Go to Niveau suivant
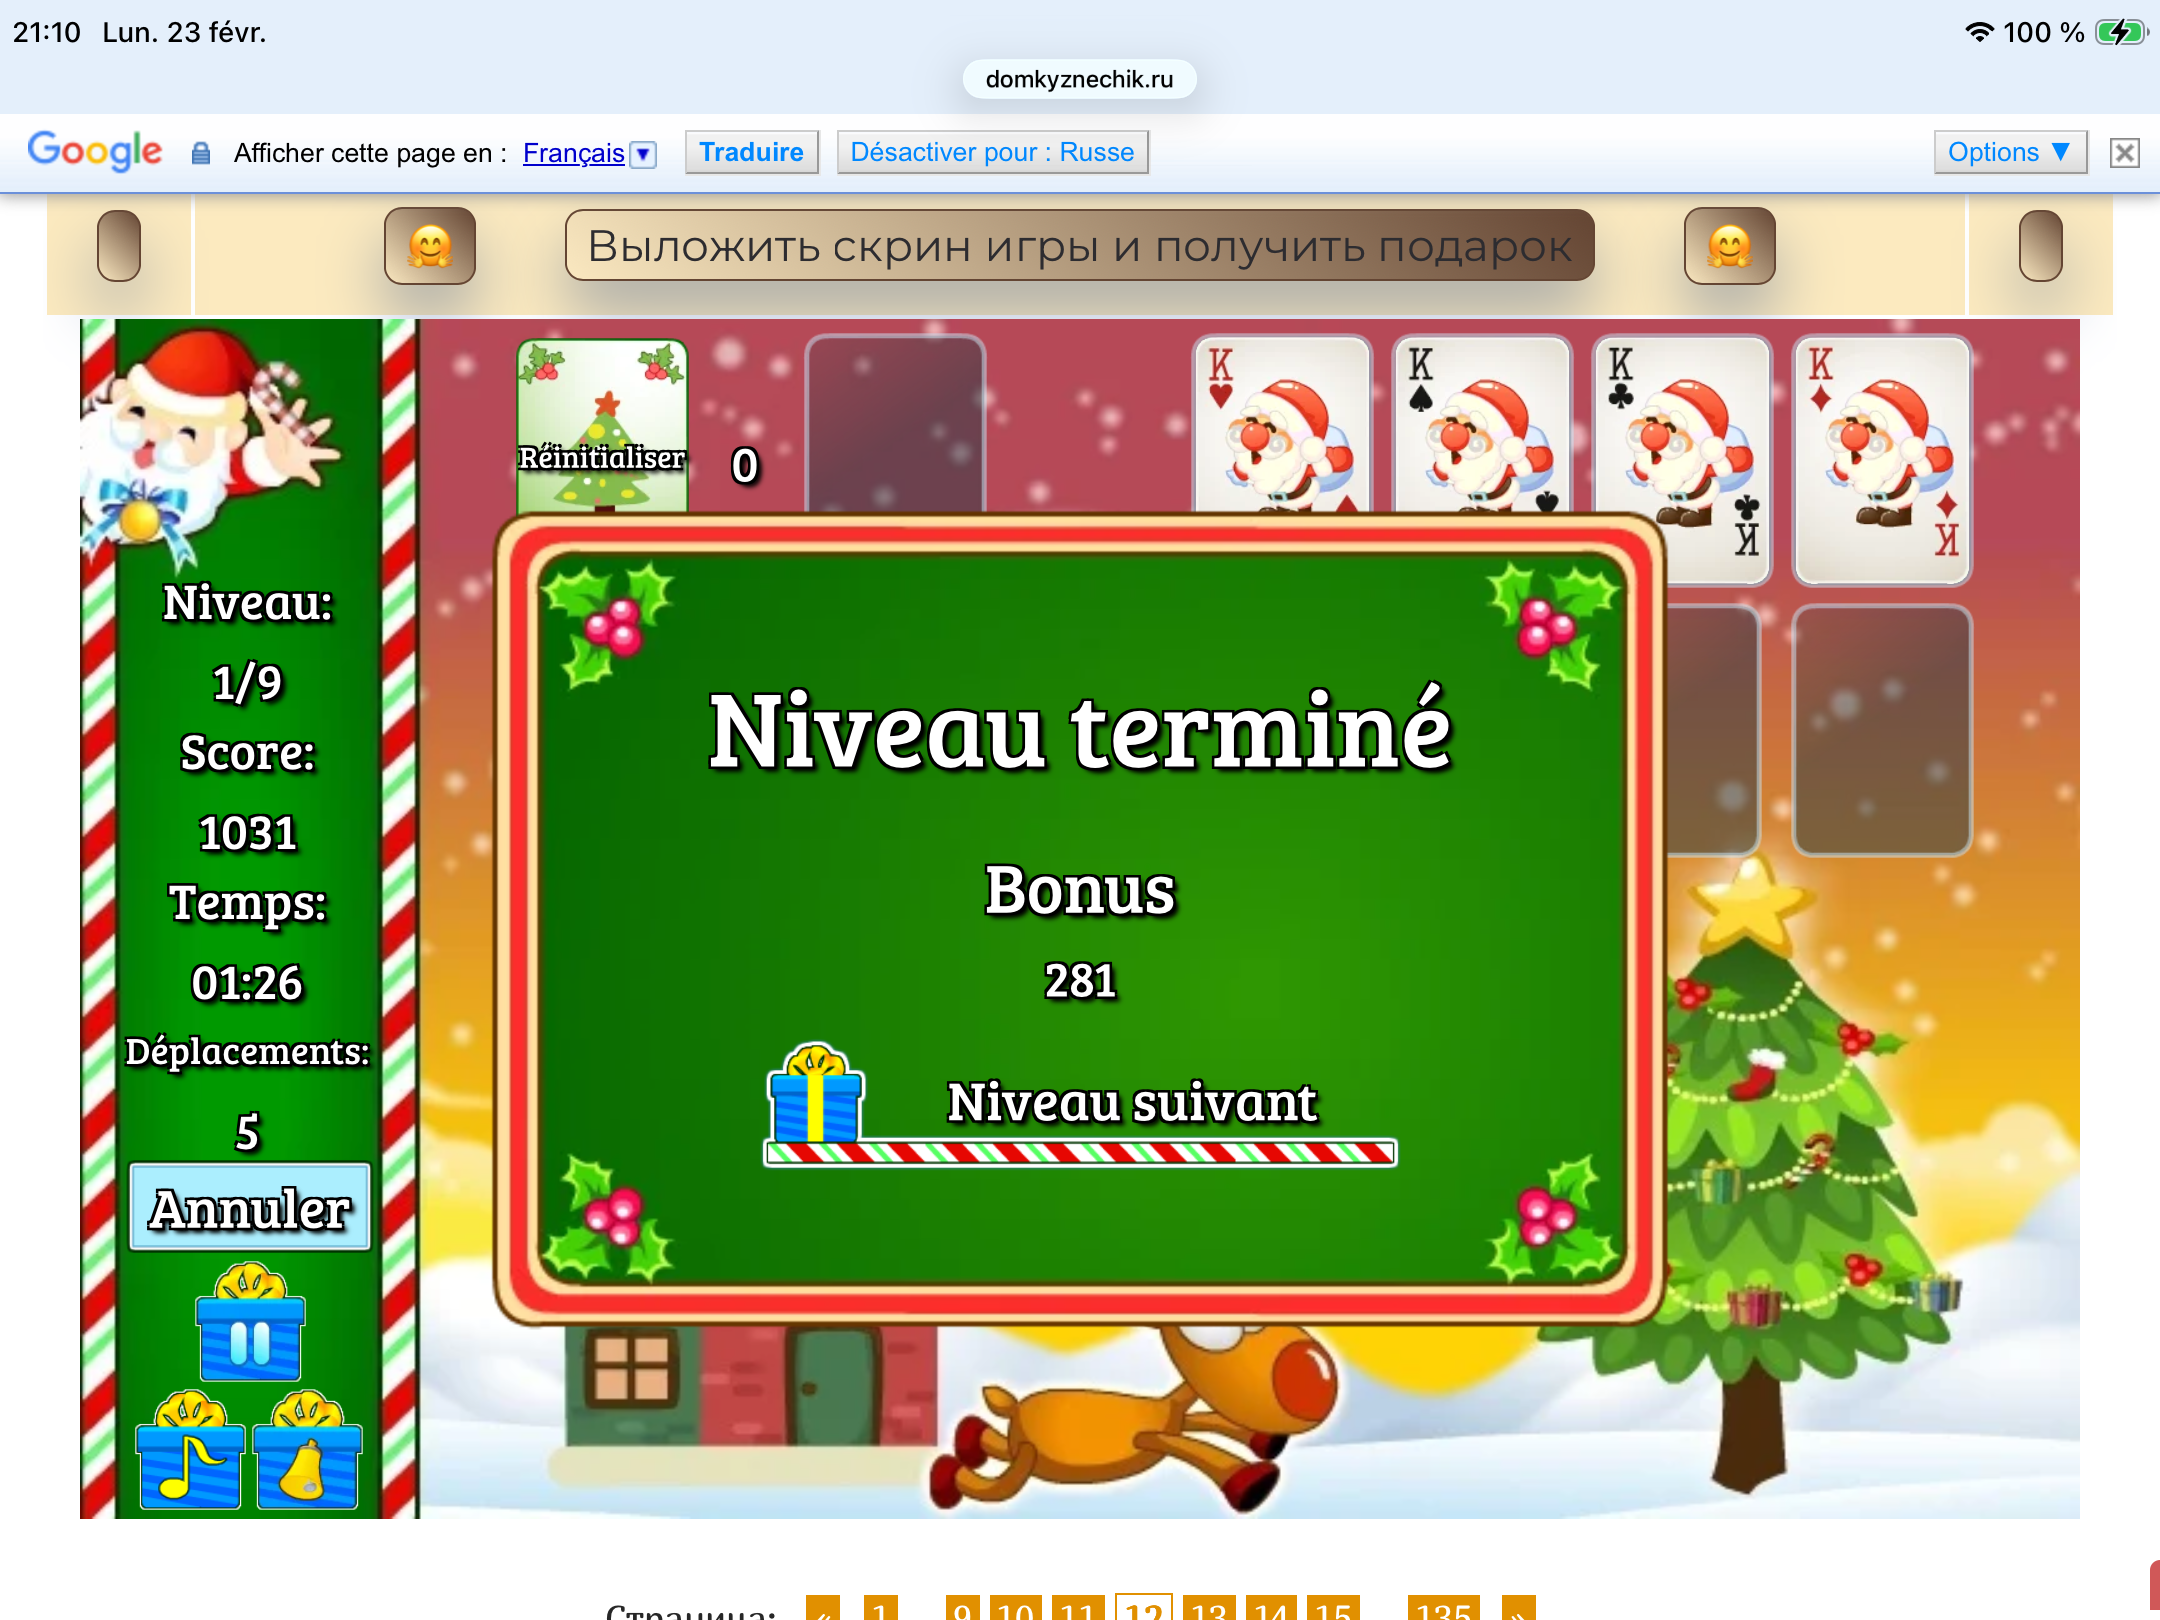The width and height of the screenshot is (2160, 1620). (x=1131, y=1104)
